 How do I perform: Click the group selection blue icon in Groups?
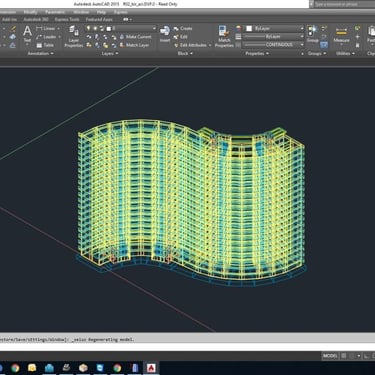click(x=324, y=45)
